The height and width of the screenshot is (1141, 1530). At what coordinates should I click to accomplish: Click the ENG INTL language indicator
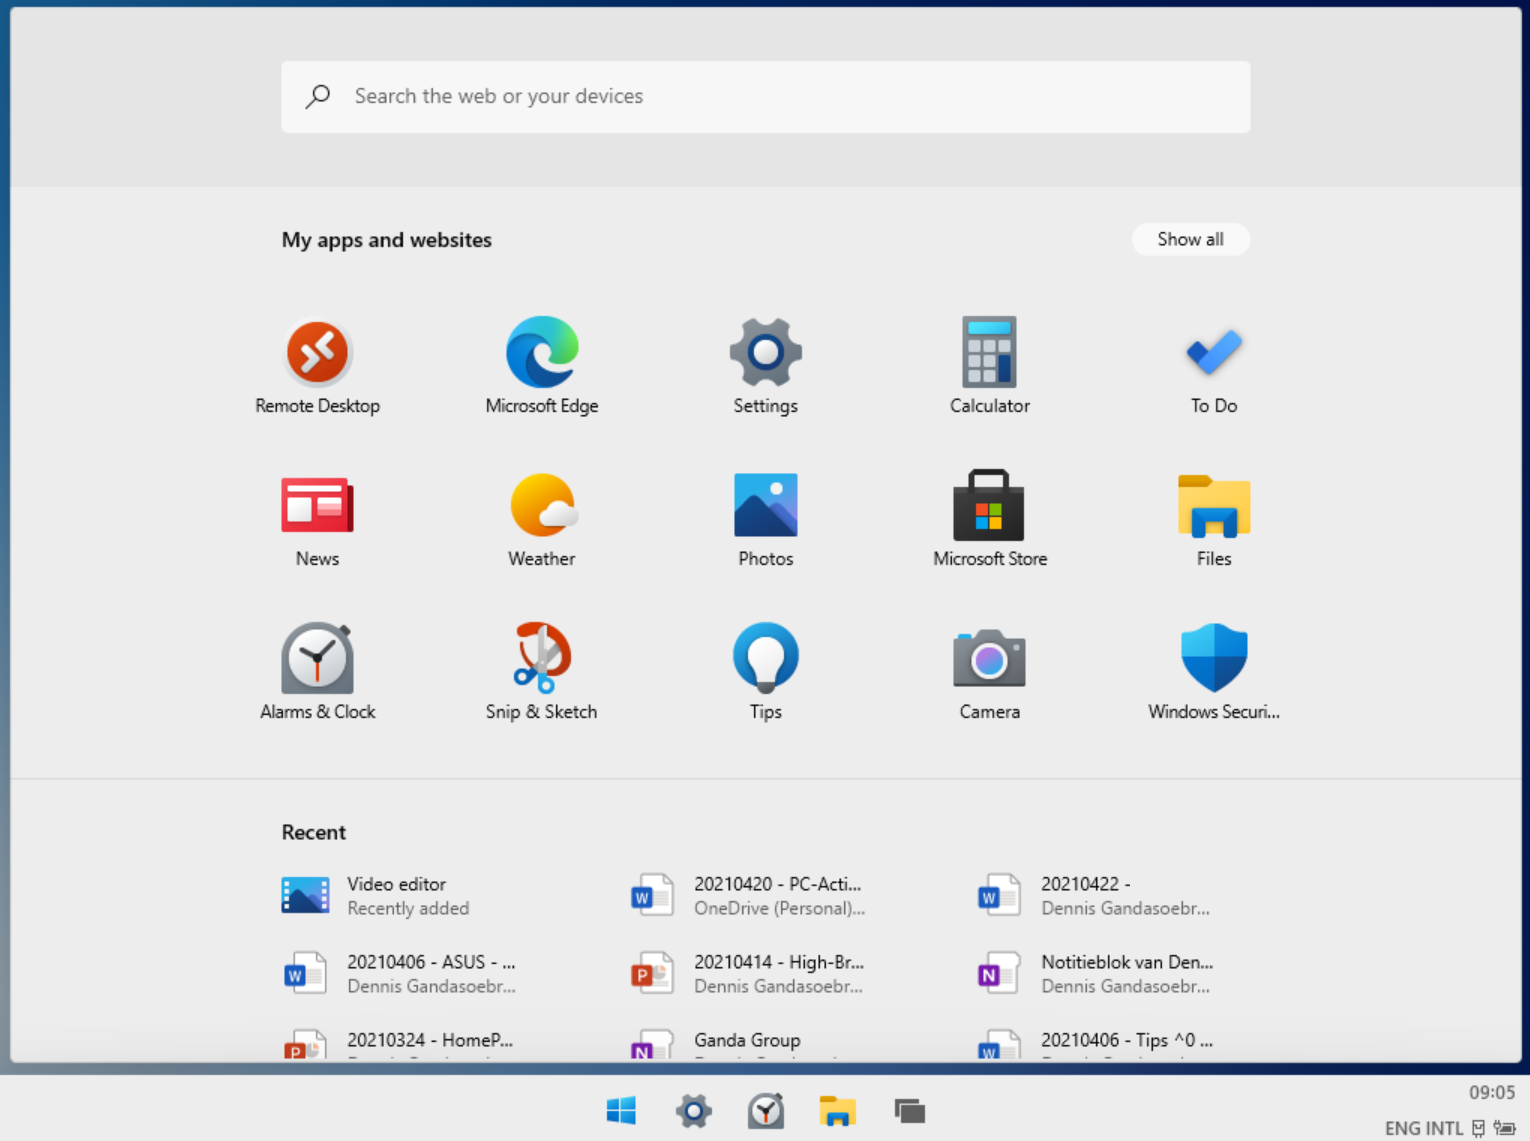click(1424, 1128)
